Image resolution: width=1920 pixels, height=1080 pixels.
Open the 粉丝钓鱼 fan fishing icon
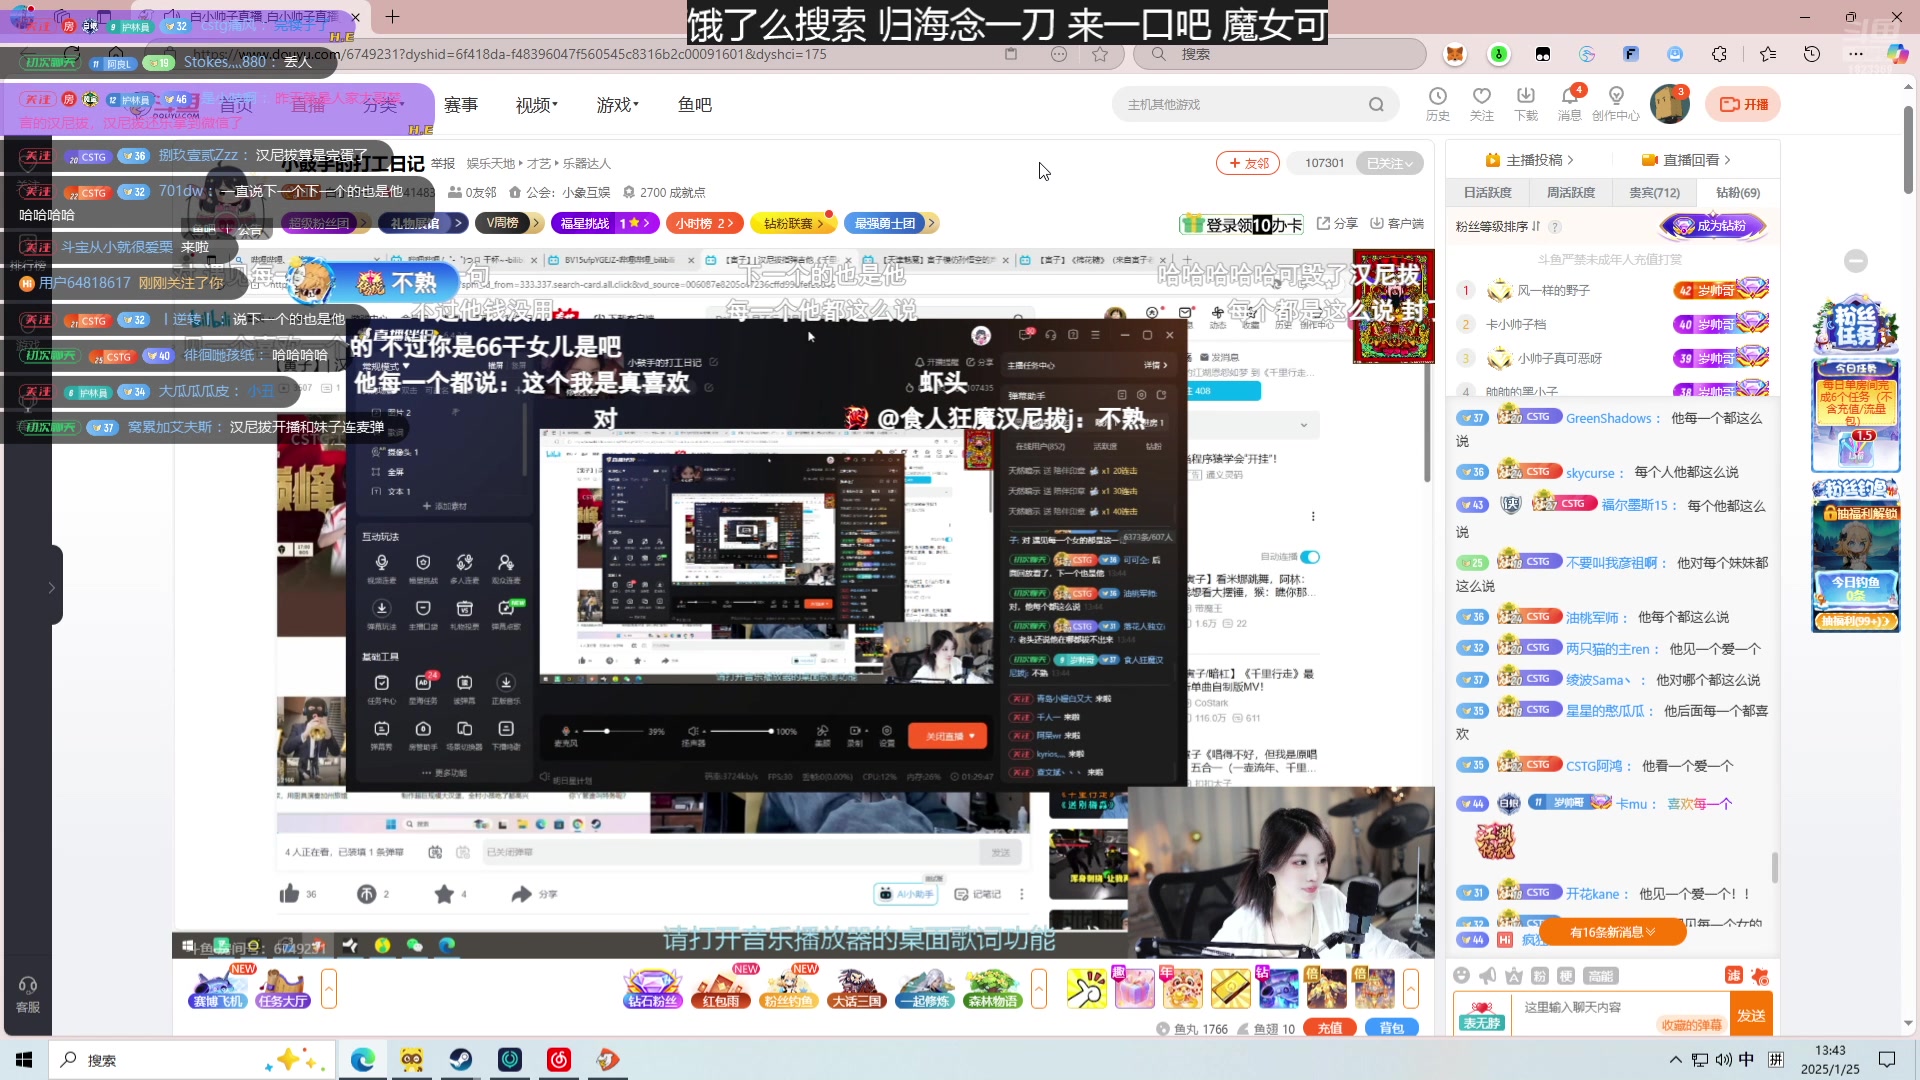pos(789,988)
